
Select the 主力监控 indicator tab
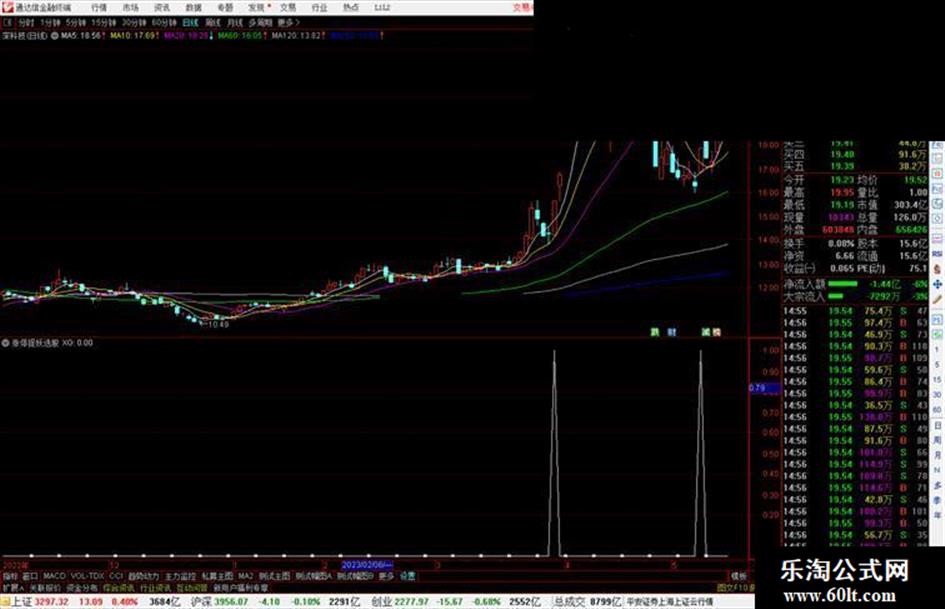[x=180, y=576]
